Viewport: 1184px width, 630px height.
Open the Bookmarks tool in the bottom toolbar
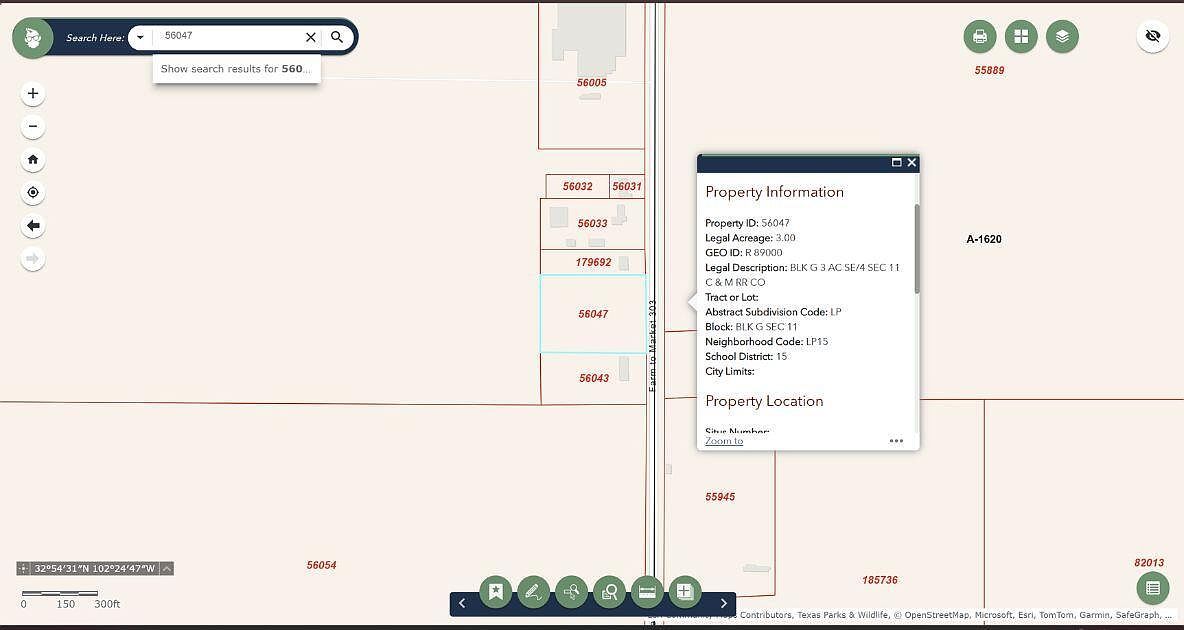[495, 592]
